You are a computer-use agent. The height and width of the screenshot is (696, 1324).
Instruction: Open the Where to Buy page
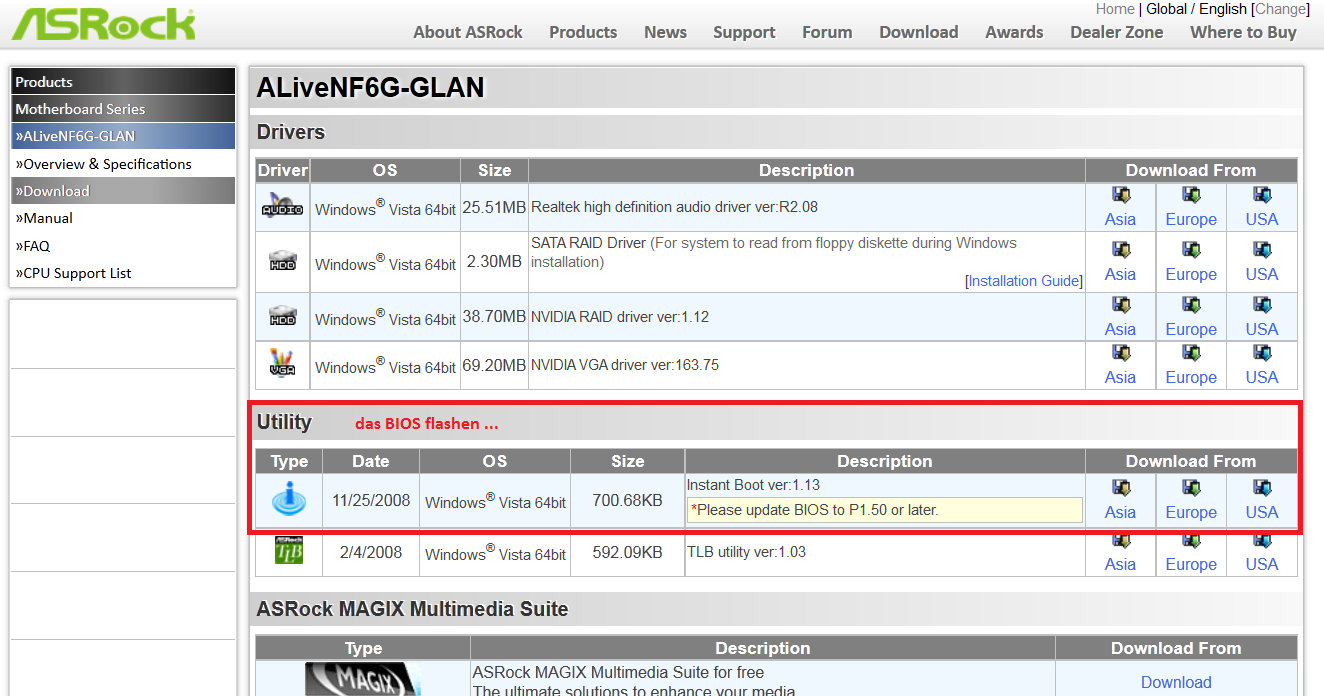click(1243, 32)
